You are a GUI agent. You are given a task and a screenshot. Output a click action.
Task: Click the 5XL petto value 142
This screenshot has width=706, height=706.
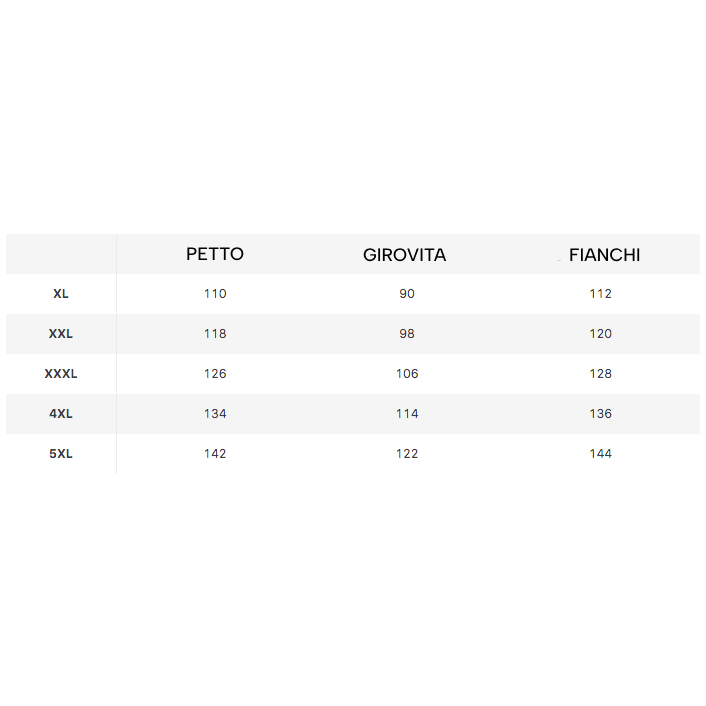[215, 453]
